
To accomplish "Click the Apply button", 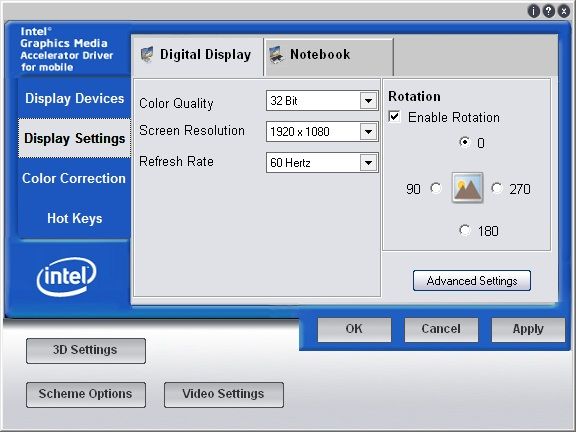I will (528, 330).
